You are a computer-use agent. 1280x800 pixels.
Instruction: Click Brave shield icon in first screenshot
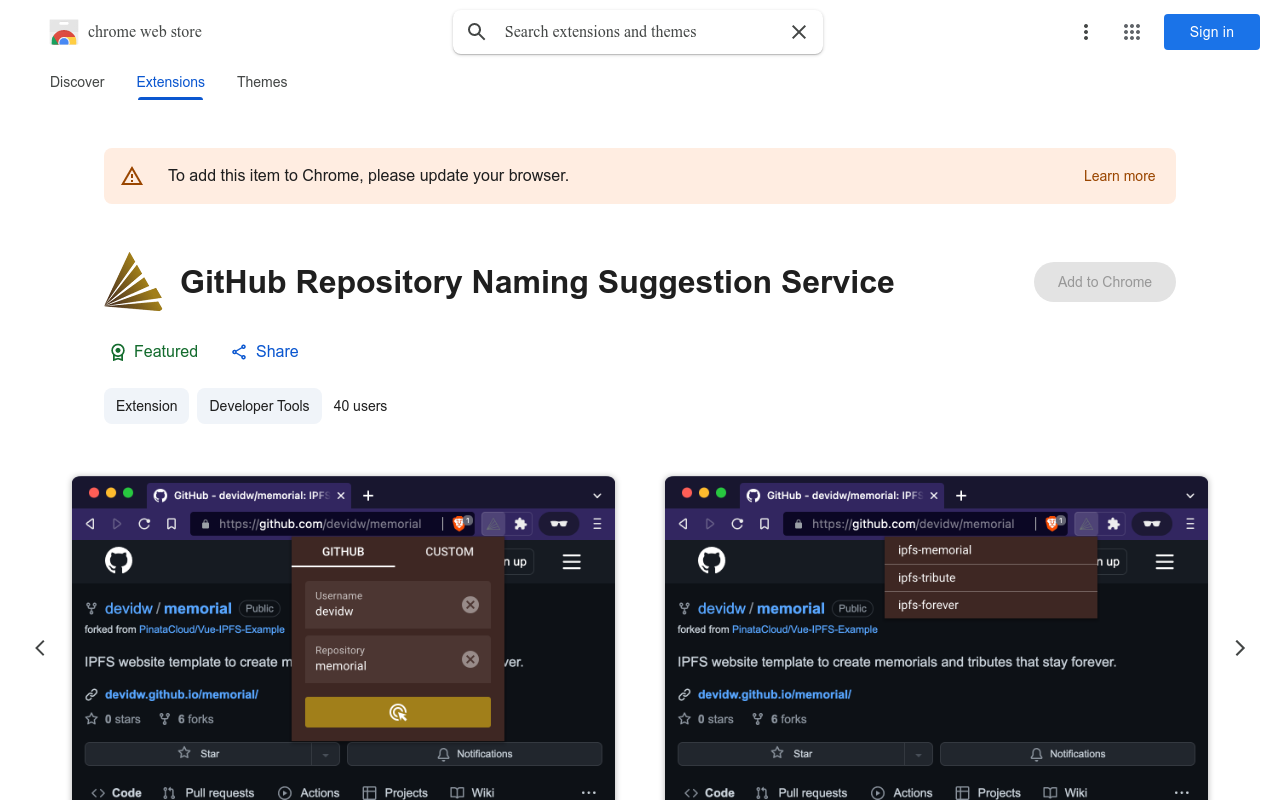coord(459,523)
